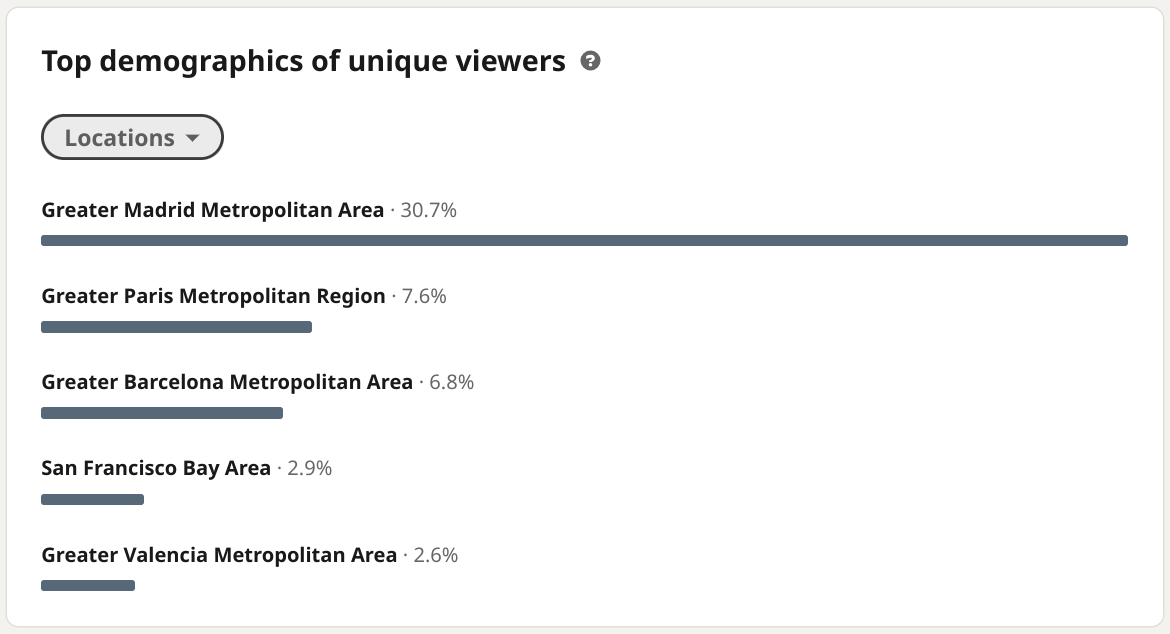Click the Top demographics of unique viewers heading
1170x634 pixels.
304,61
